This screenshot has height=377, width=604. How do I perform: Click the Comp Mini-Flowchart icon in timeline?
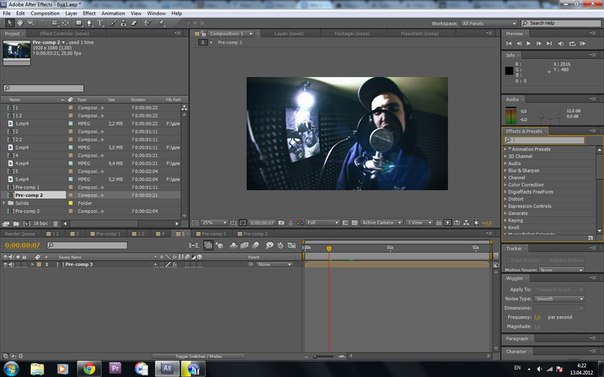pyautogui.click(x=193, y=245)
